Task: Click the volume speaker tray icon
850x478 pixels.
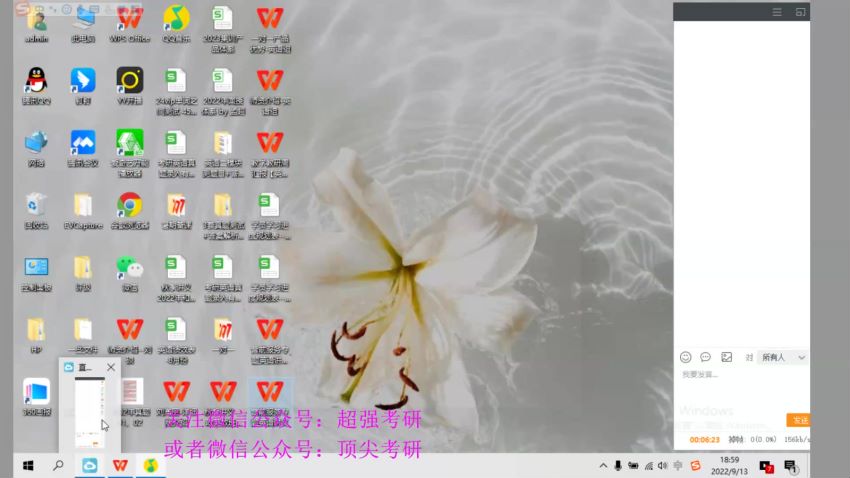Action: [x=662, y=466]
